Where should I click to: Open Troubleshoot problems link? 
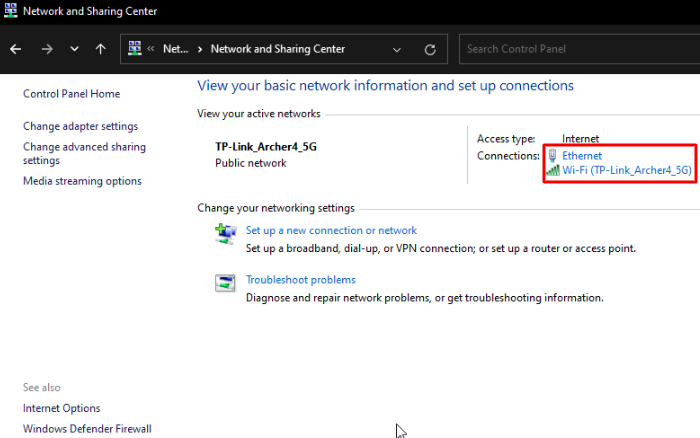pos(301,280)
